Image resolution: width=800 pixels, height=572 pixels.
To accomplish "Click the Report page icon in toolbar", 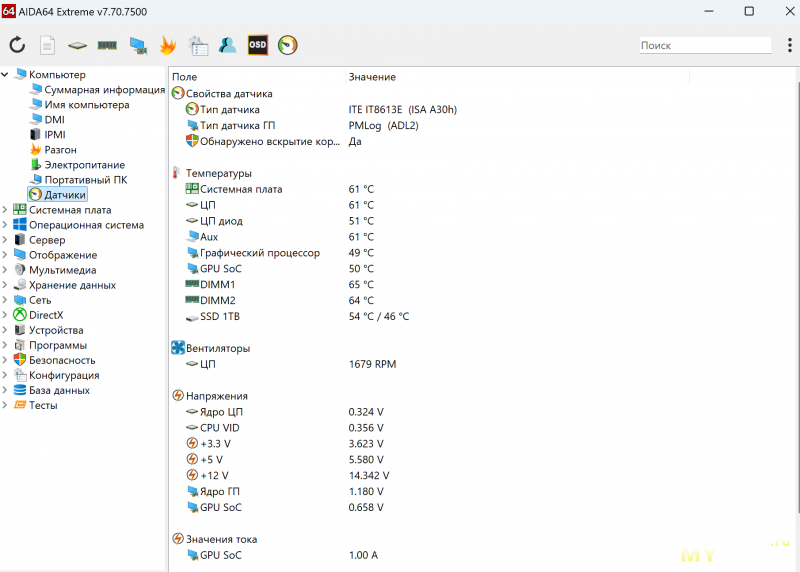I will tap(47, 45).
